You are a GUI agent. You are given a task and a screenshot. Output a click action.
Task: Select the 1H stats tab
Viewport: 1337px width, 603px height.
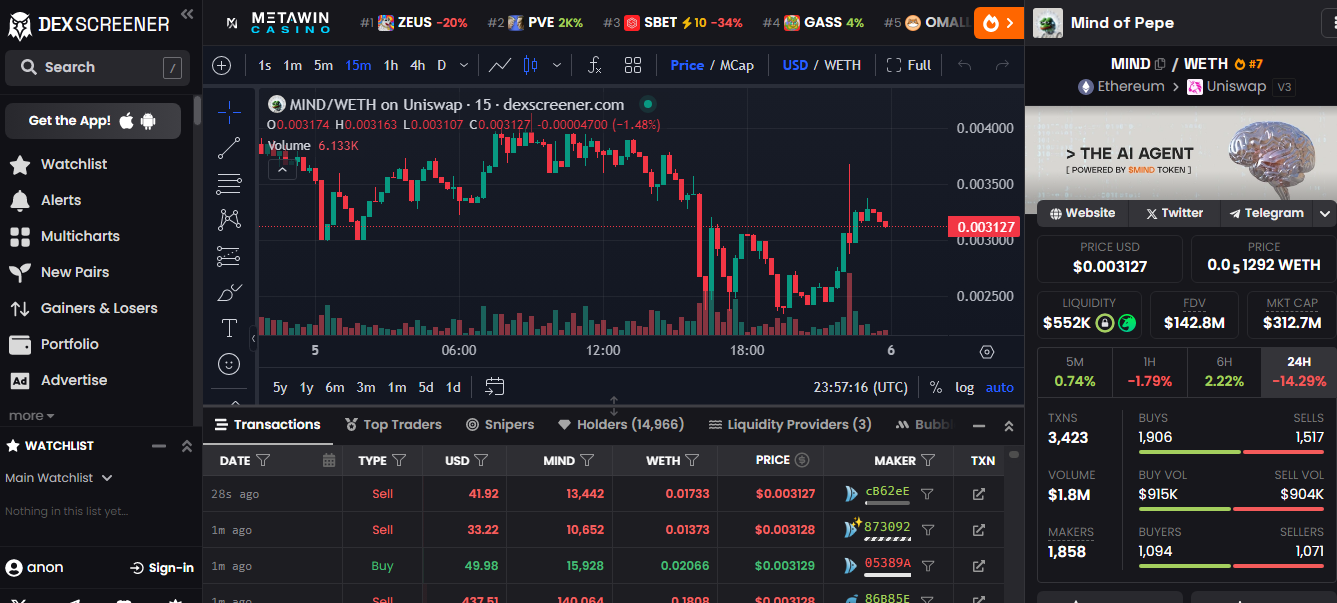pyautogui.click(x=1149, y=372)
